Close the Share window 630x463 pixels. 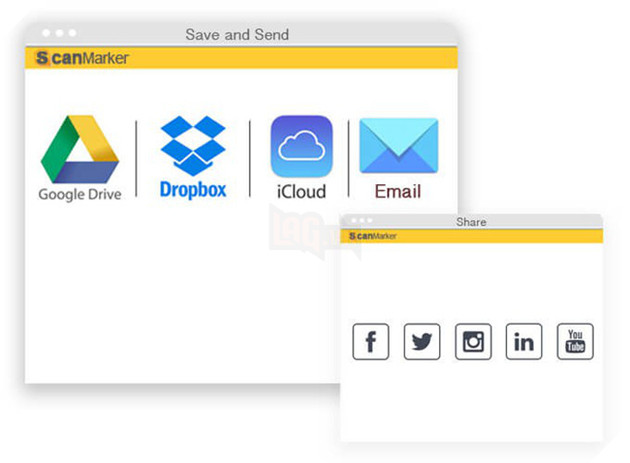[354, 220]
